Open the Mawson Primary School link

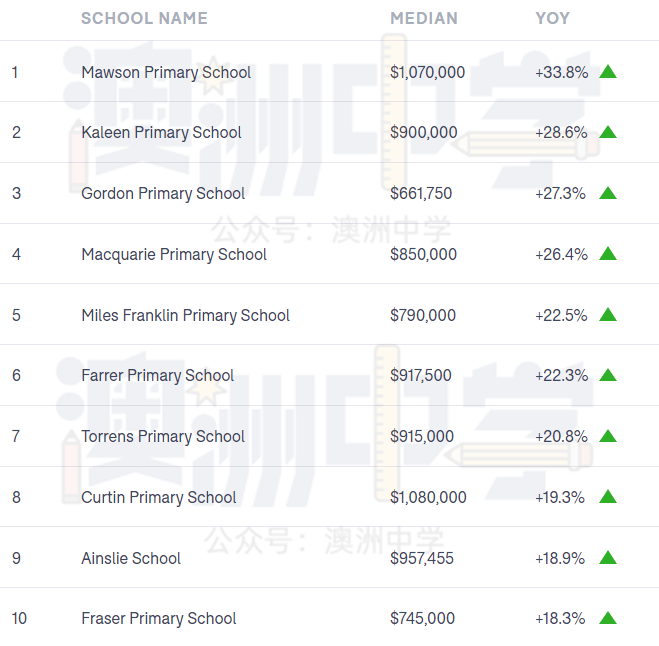166,72
